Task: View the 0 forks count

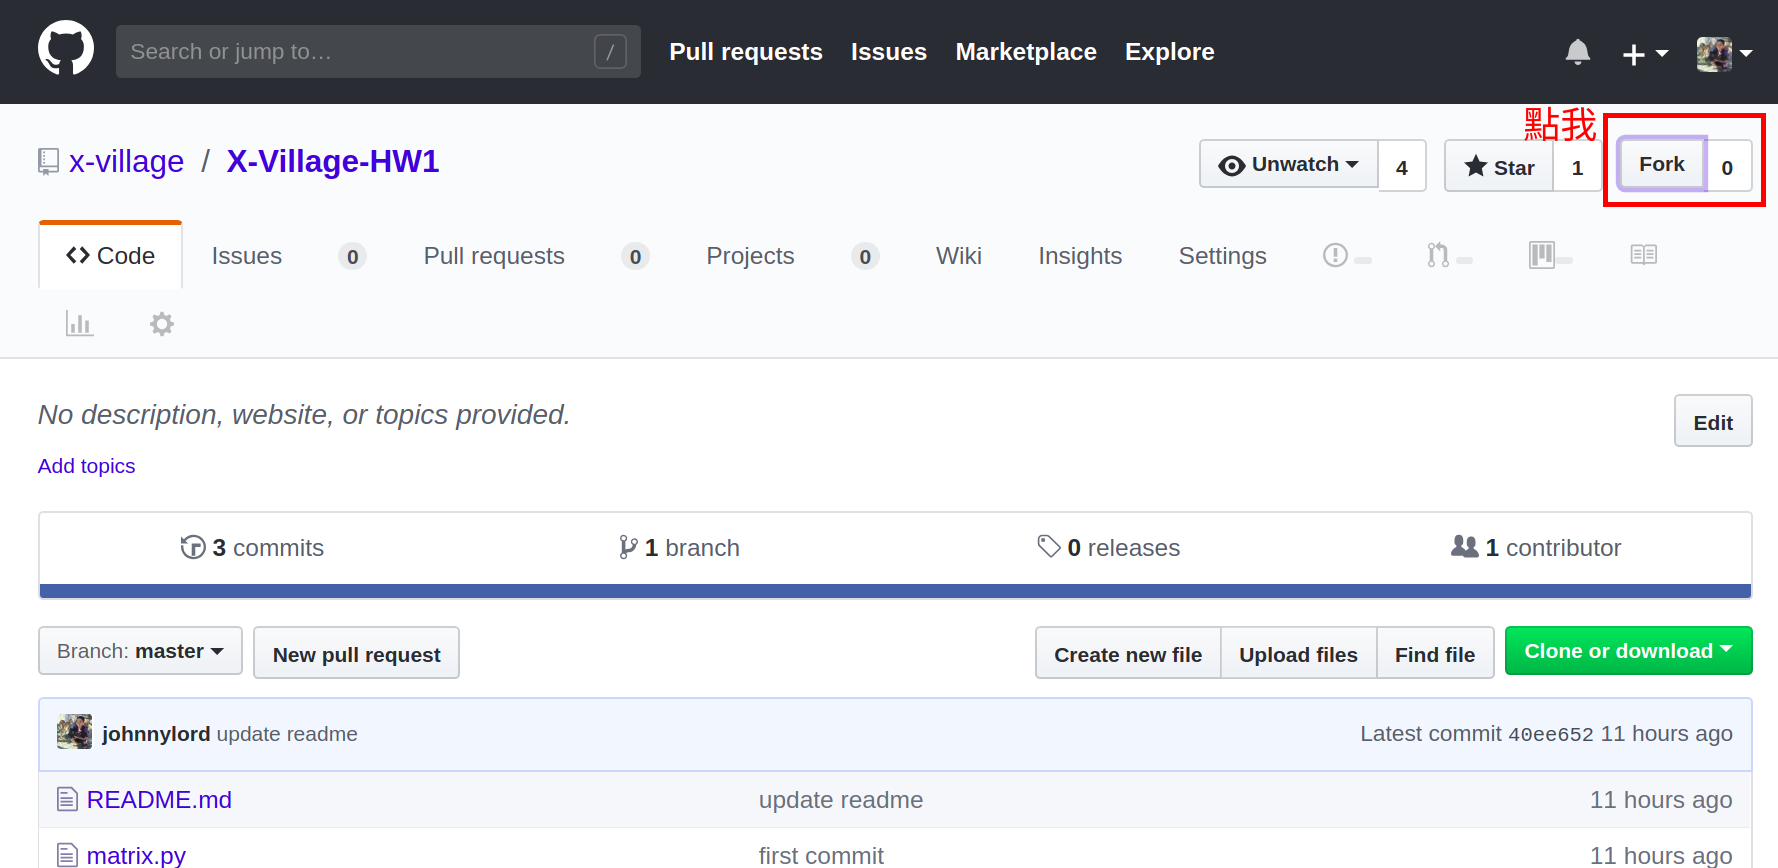Action: point(1727,167)
